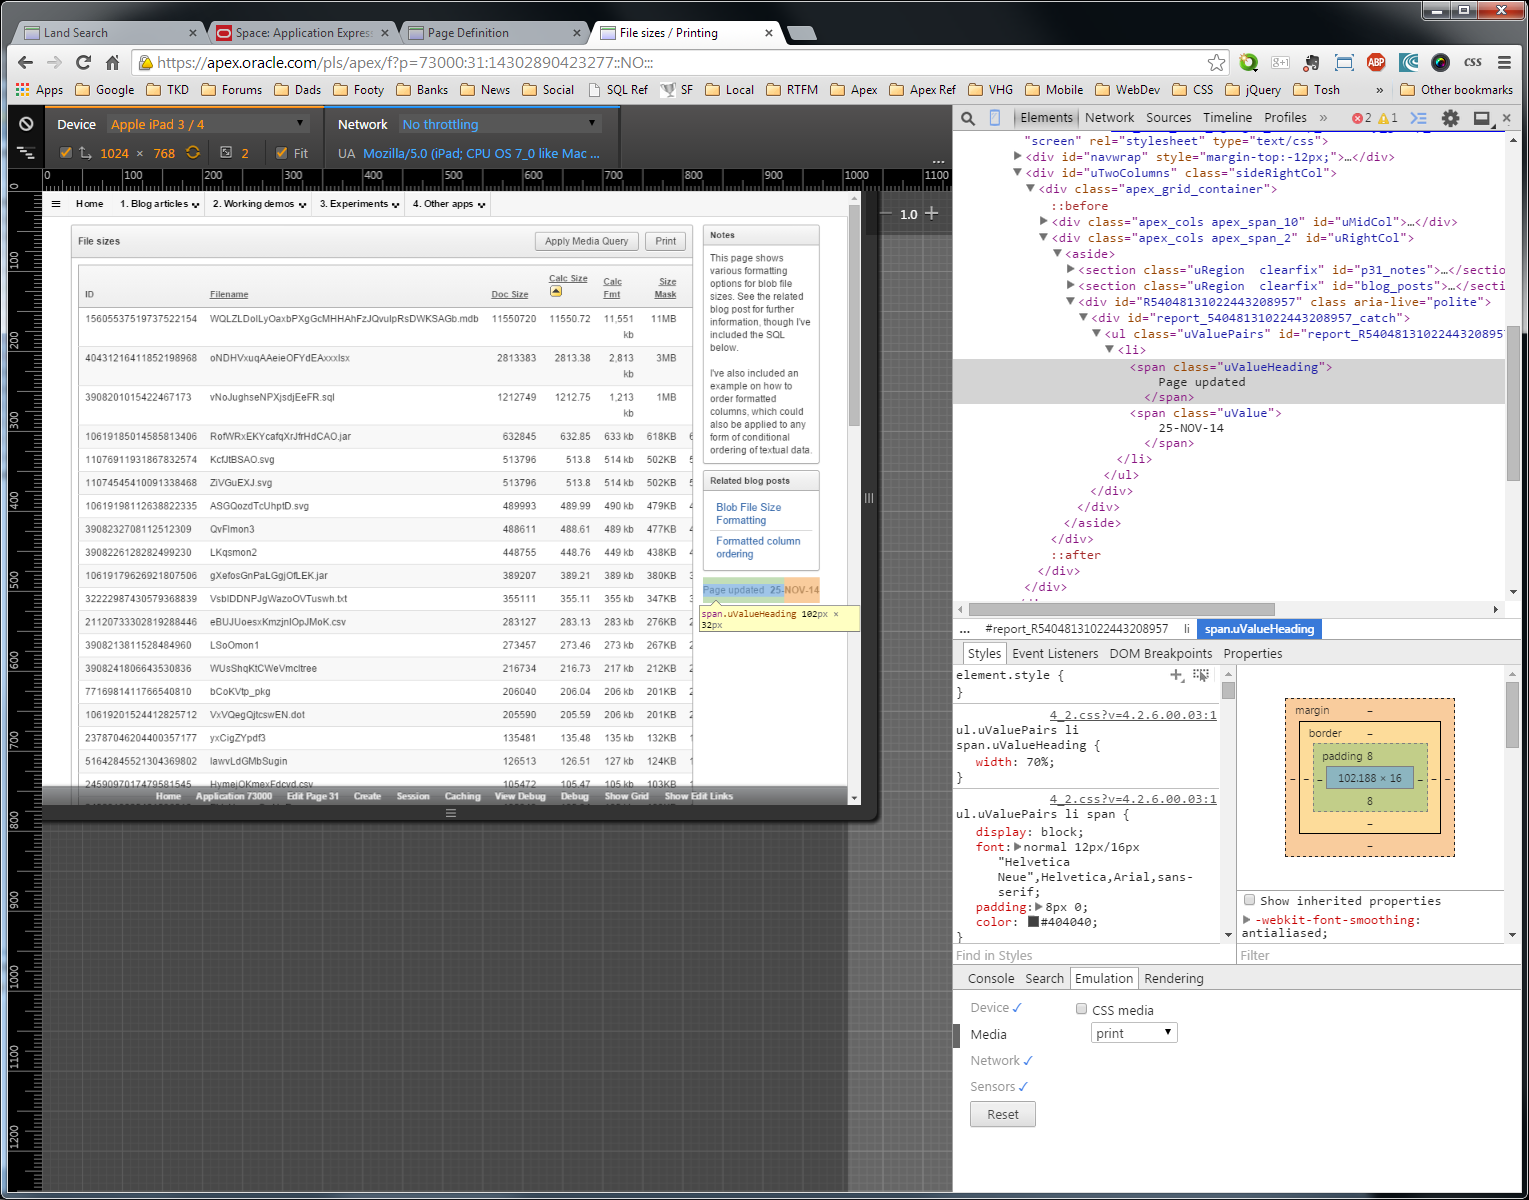Expand the p31_notes section node

click(x=1070, y=269)
